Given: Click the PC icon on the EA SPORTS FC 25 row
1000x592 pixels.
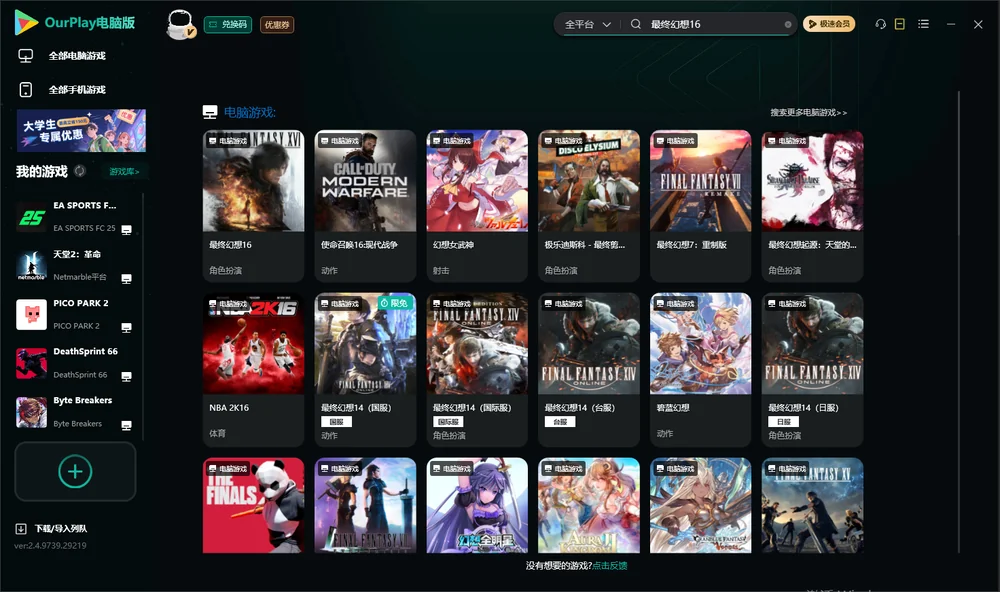Looking at the screenshot, I should click(126, 230).
